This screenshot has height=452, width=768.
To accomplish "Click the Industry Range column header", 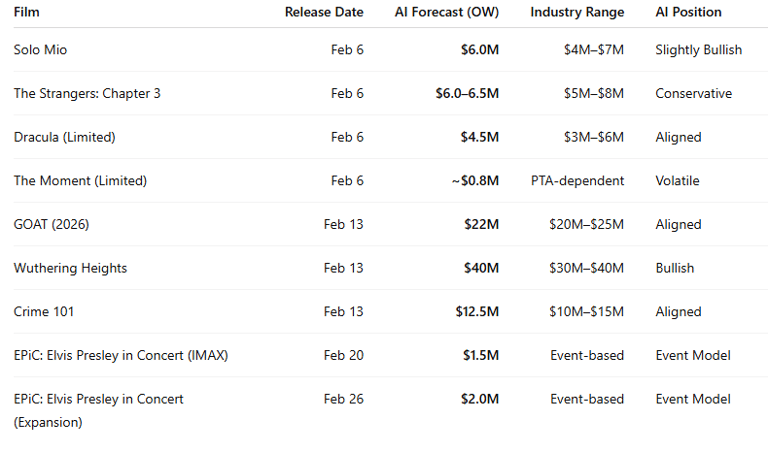I will point(577,12).
